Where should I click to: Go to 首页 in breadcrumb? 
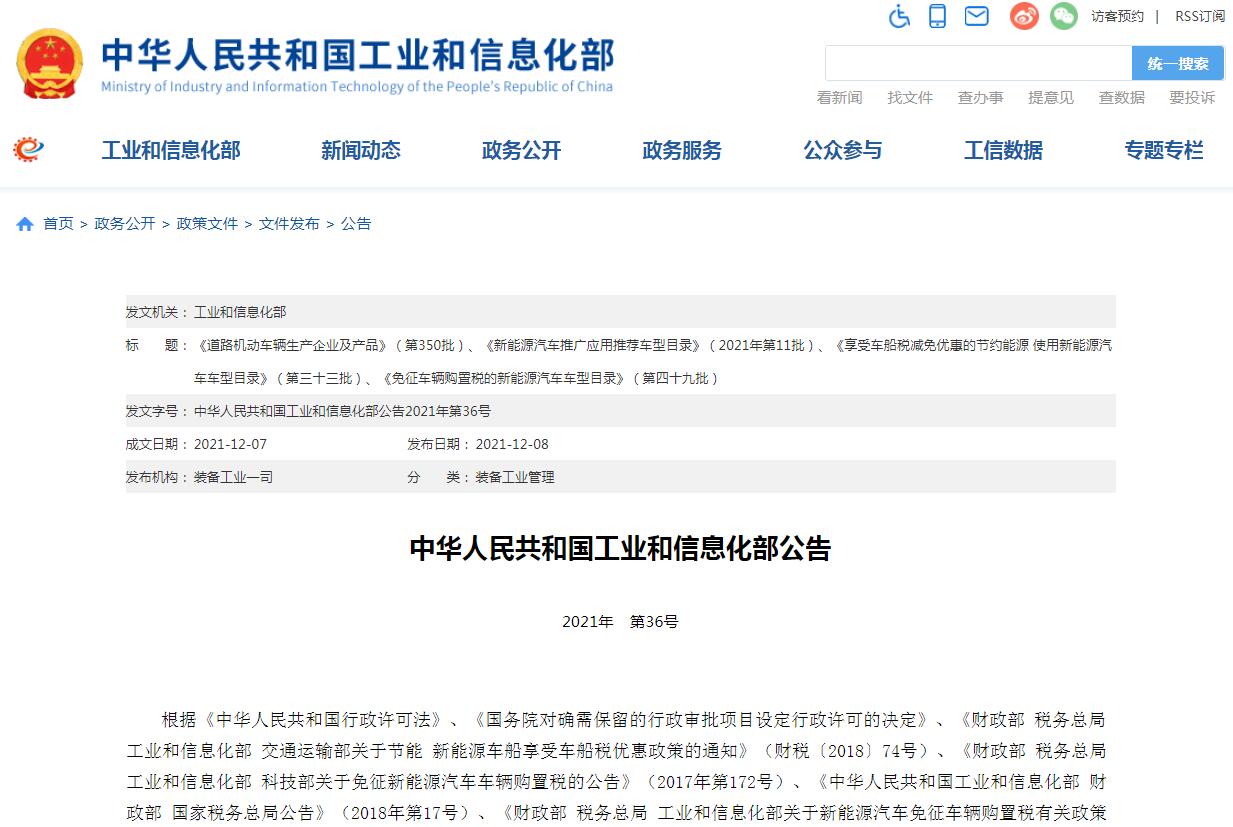(58, 224)
